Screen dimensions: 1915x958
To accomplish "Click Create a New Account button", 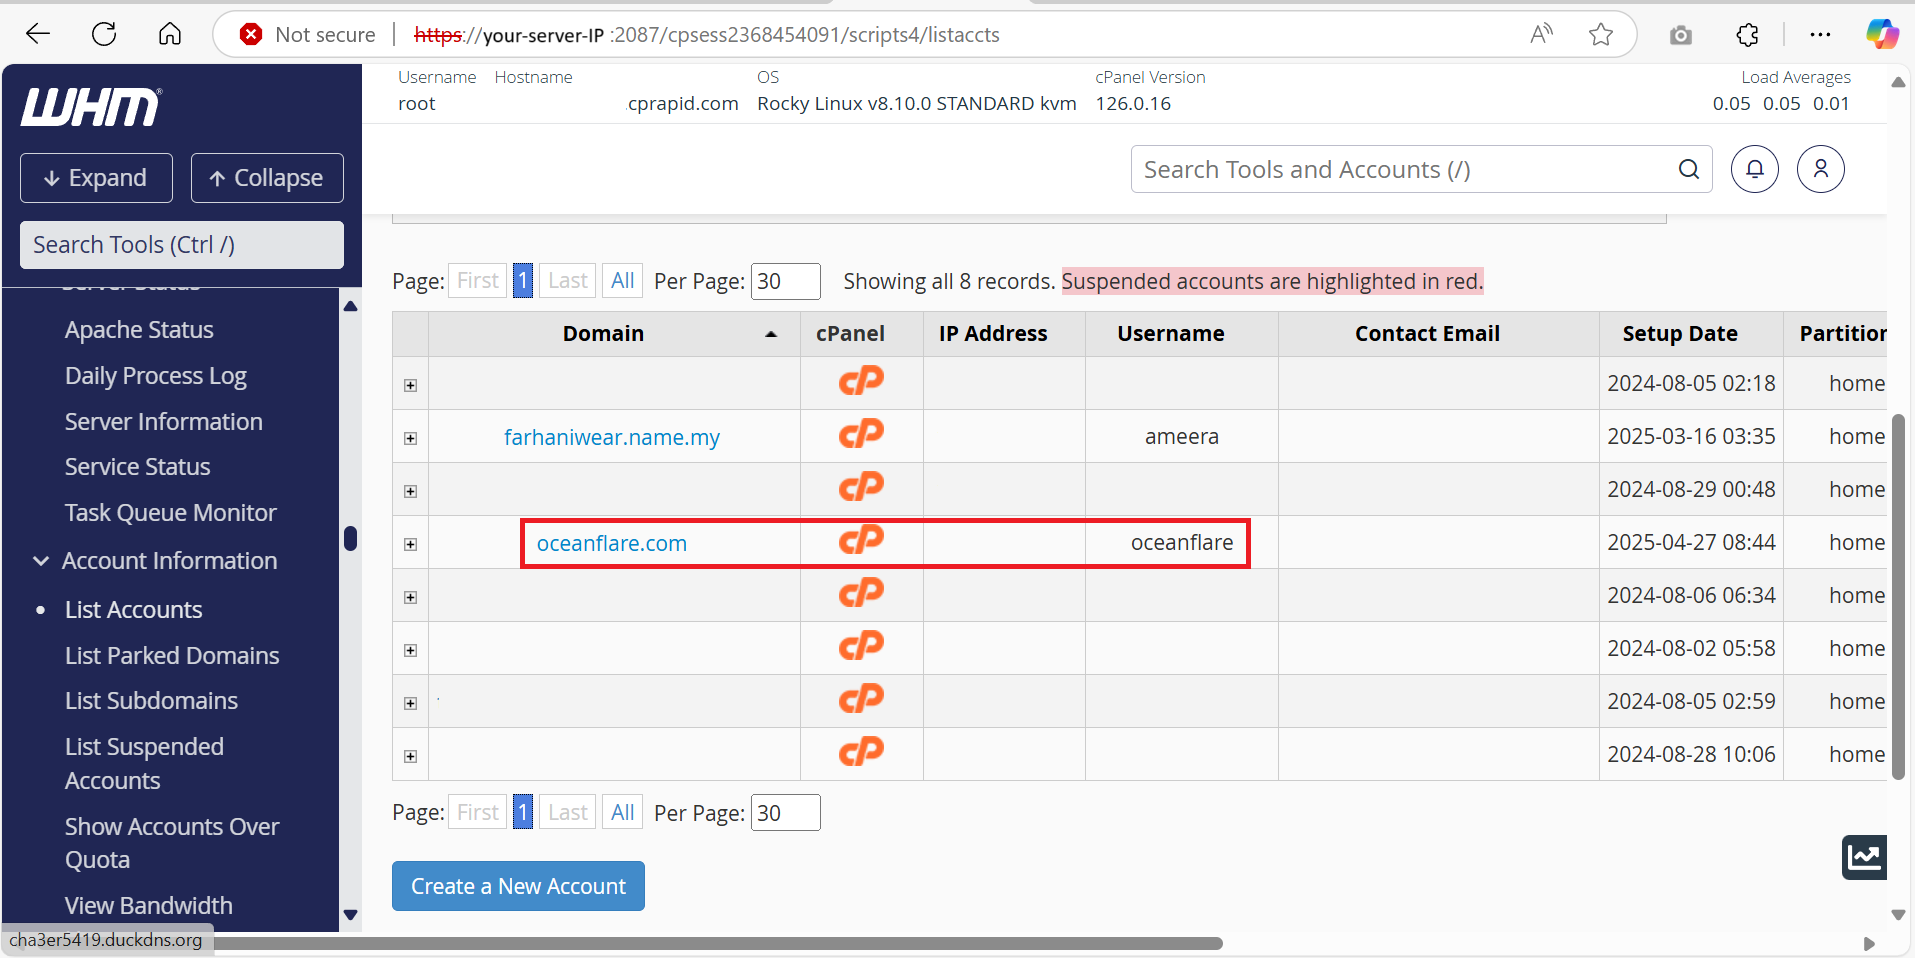I will tap(518, 886).
